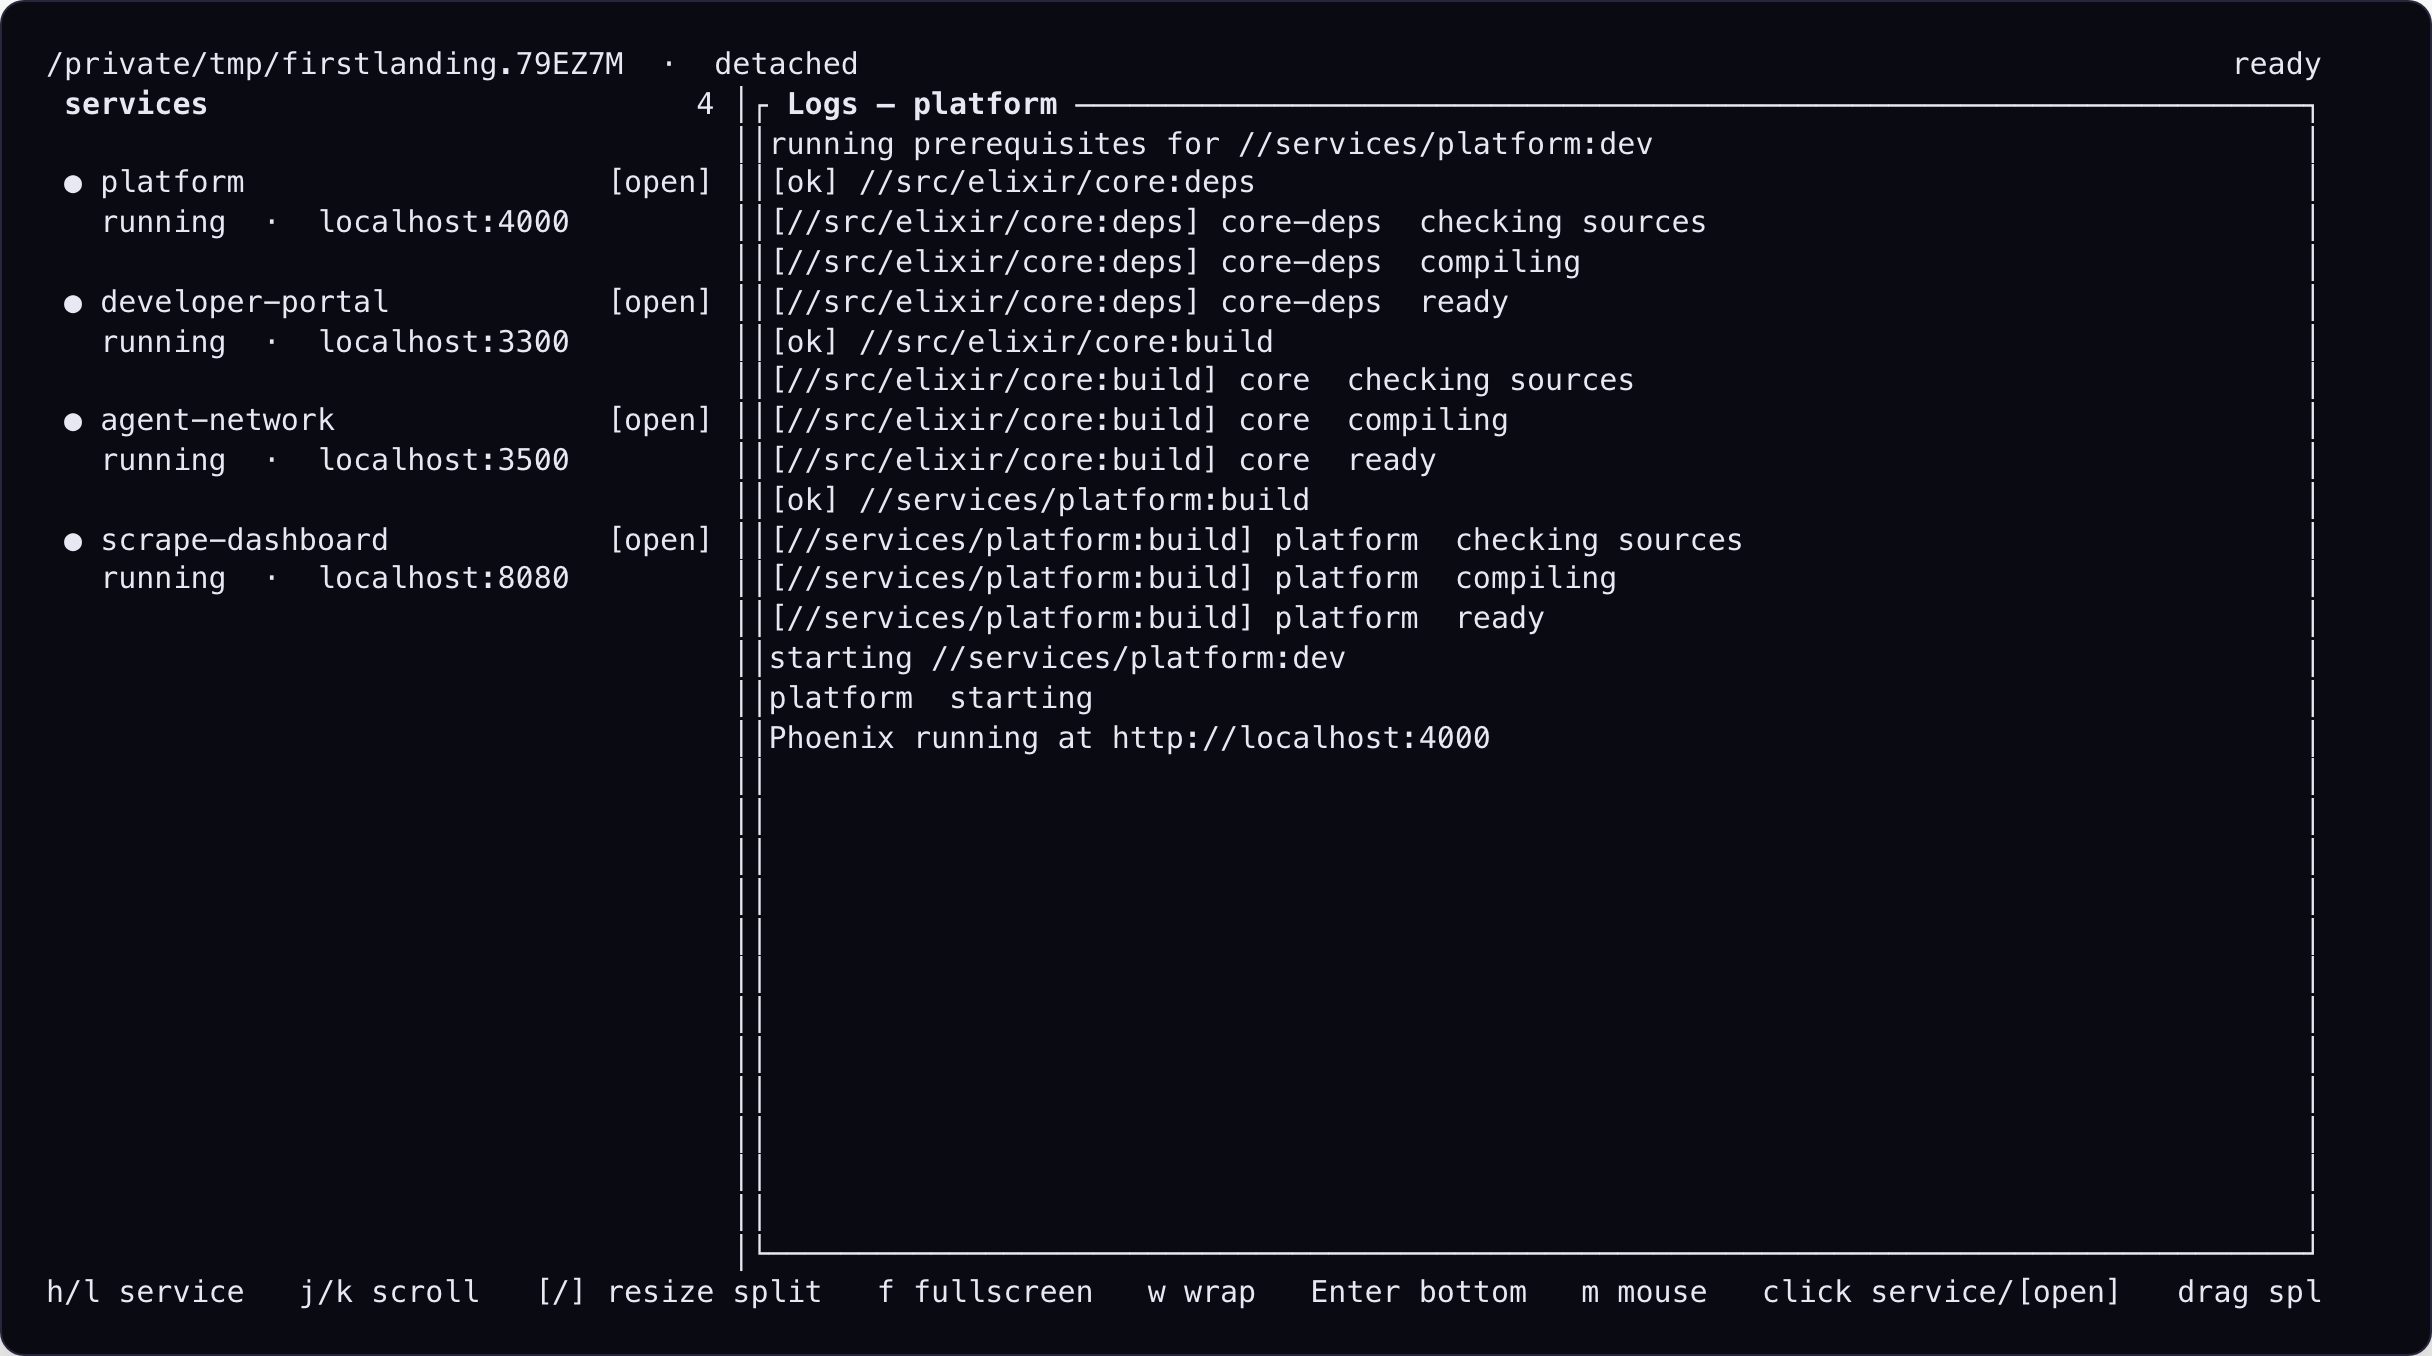Click log line 'Phoenix running at http://localhost:4000'
Image resolution: width=2432 pixels, height=1356 pixels.
click(1129, 738)
